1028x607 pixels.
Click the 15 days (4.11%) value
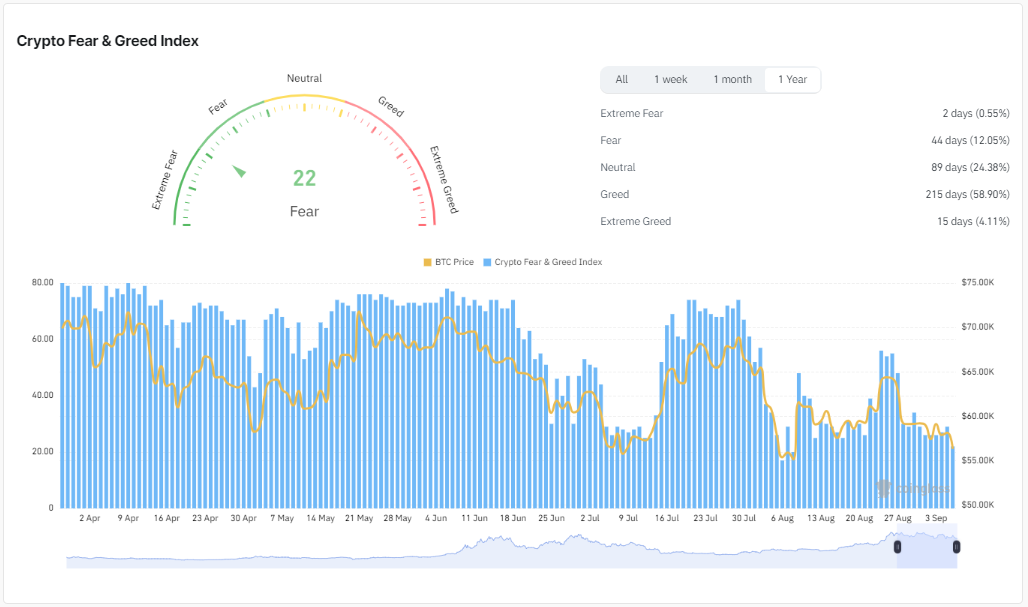[x=973, y=221]
